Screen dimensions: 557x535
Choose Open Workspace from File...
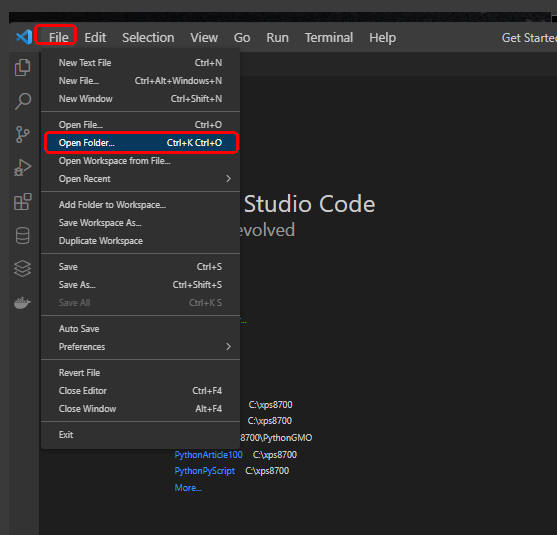point(140,161)
